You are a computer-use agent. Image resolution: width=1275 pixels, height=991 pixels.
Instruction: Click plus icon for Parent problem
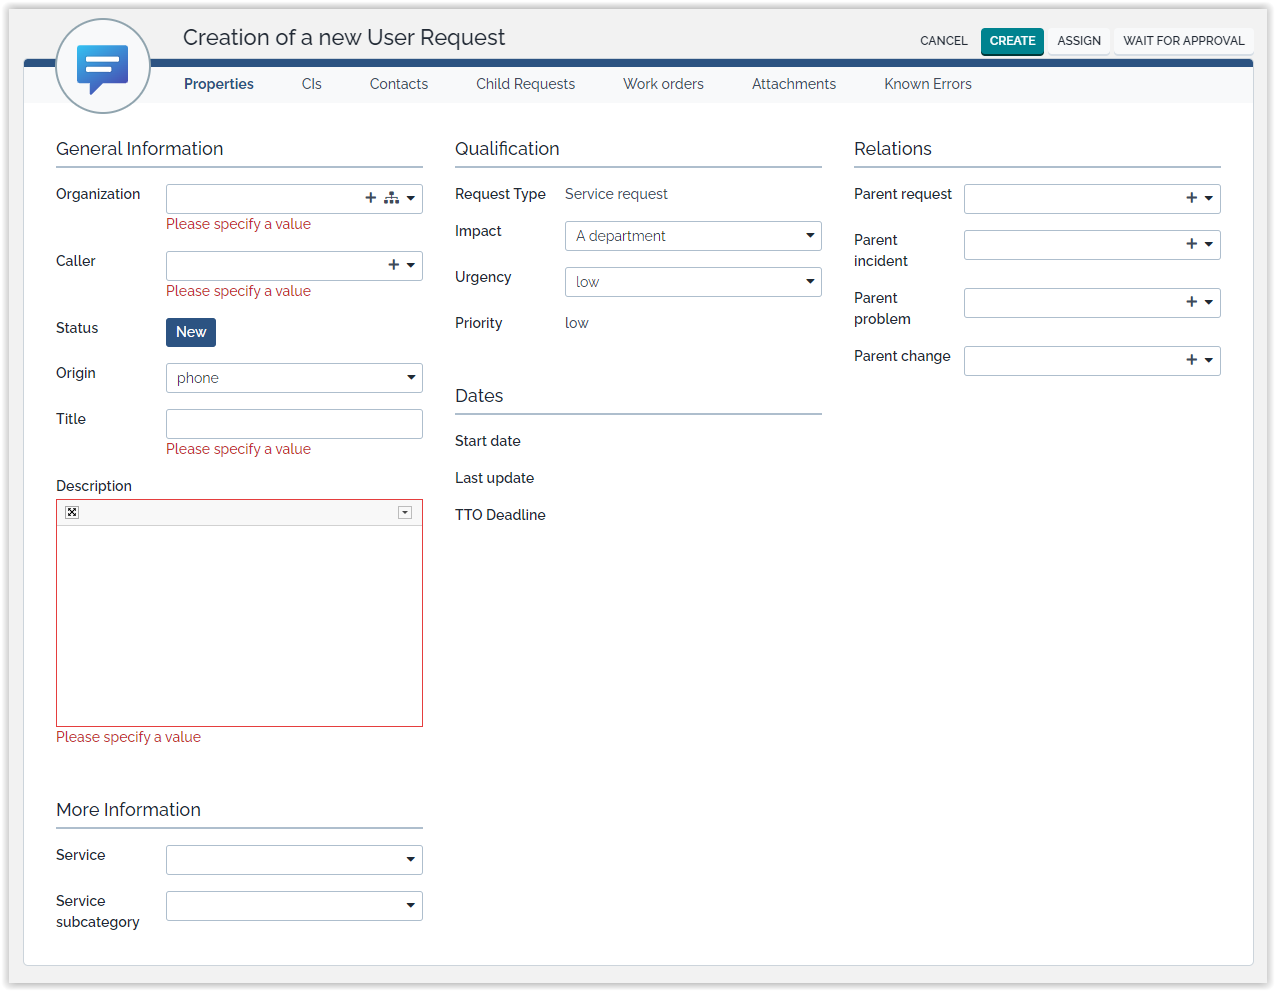pyautogui.click(x=1191, y=302)
